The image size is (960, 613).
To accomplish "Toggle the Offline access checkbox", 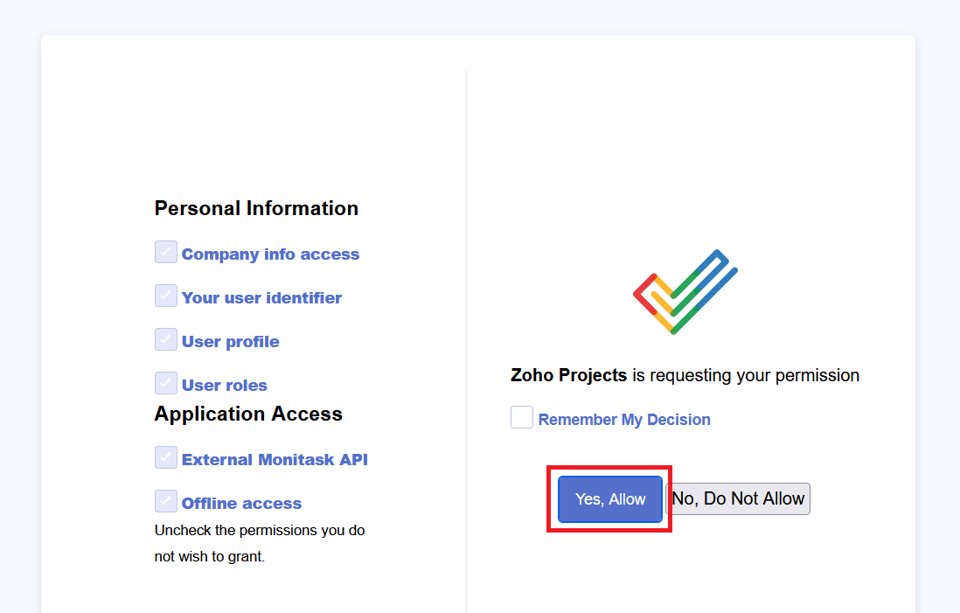I will tap(166, 501).
